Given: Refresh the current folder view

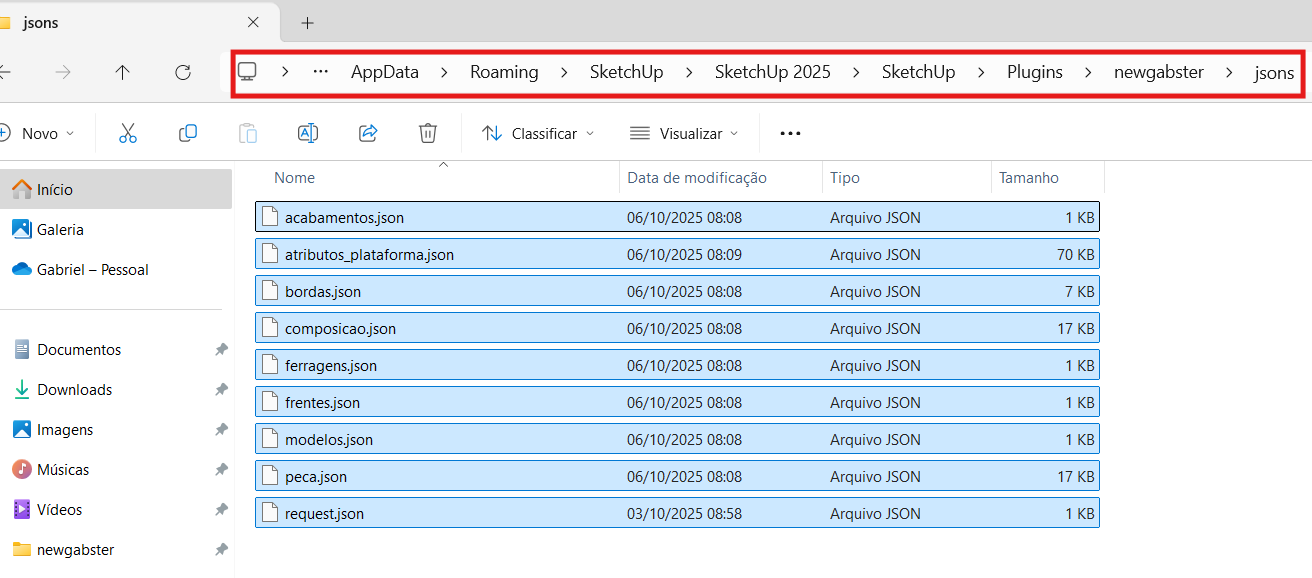Looking at the screenshot, I should (183, 72).
